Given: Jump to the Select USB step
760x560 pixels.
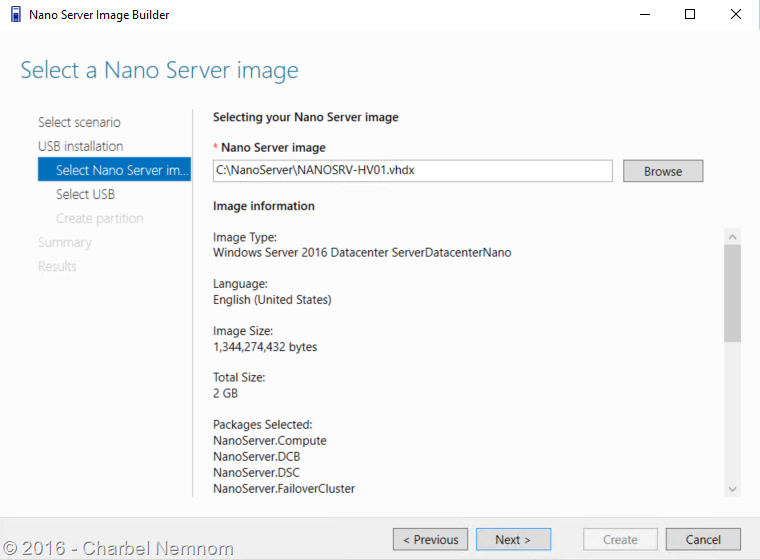Looking at the screenshot, I should [x=85, y=194].
